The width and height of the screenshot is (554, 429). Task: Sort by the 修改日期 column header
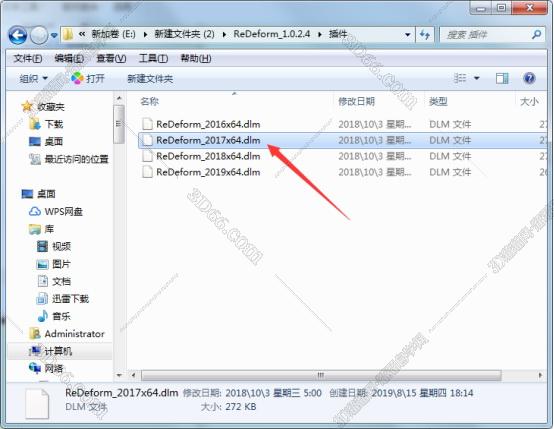tap(356, 102)
